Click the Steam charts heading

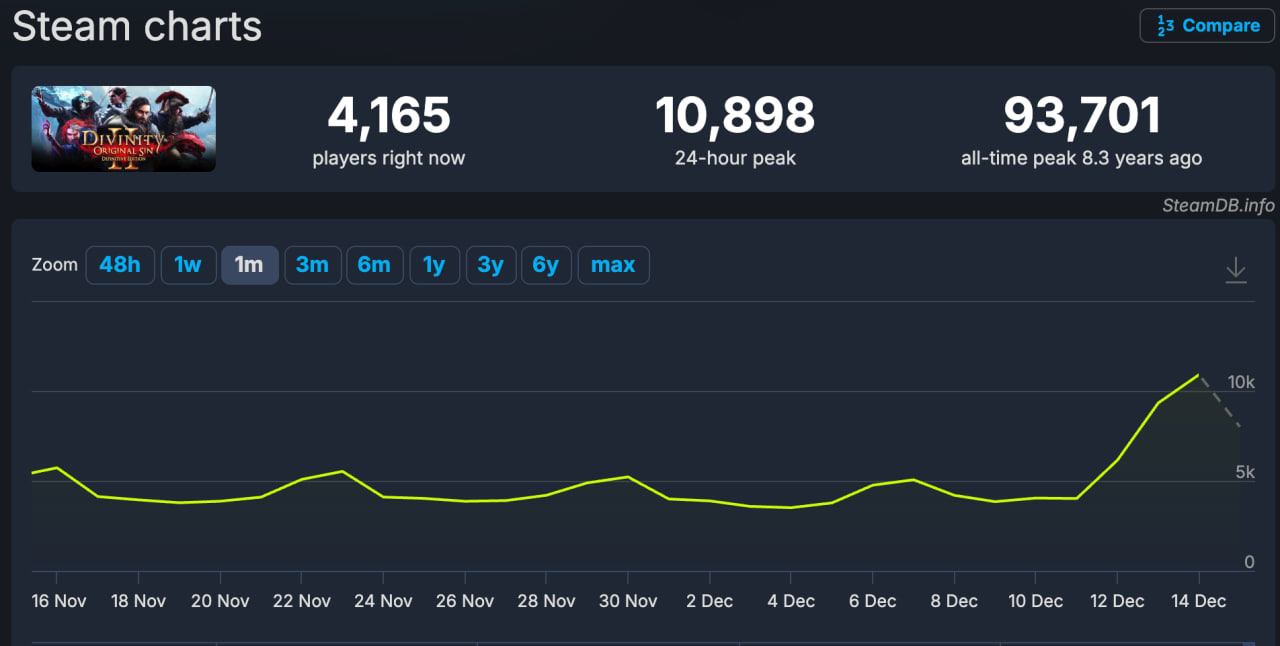(x=137, y=26)
